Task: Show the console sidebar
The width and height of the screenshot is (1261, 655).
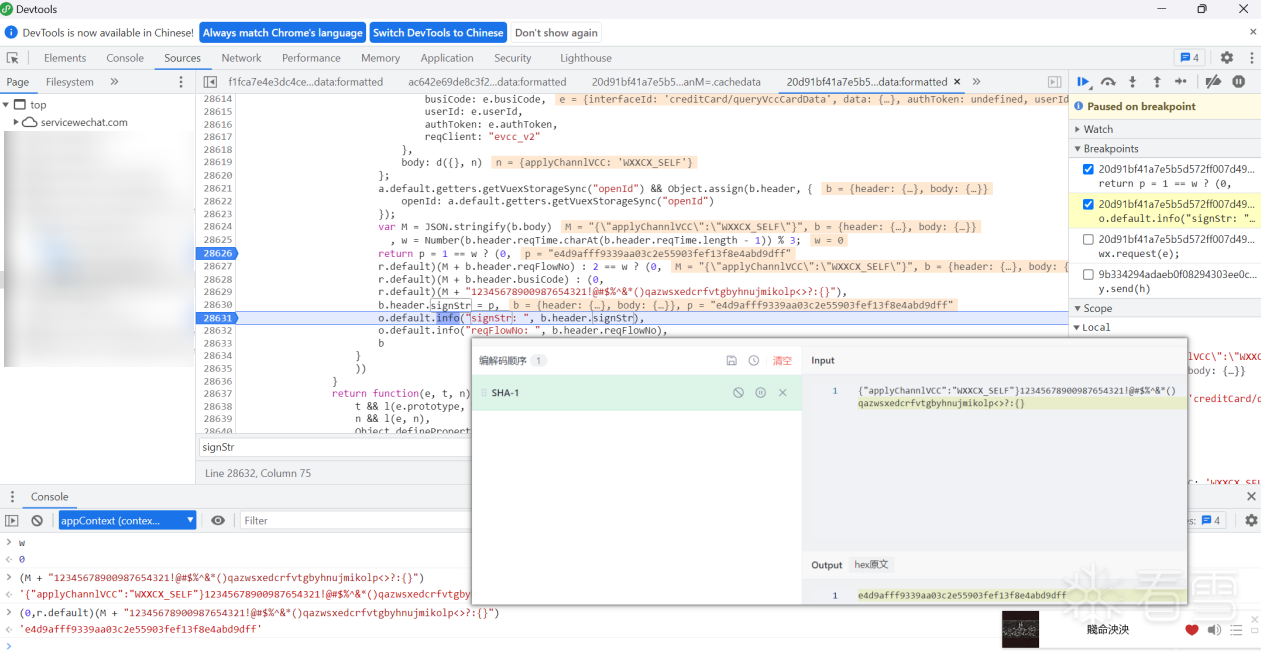Action: 12,520
